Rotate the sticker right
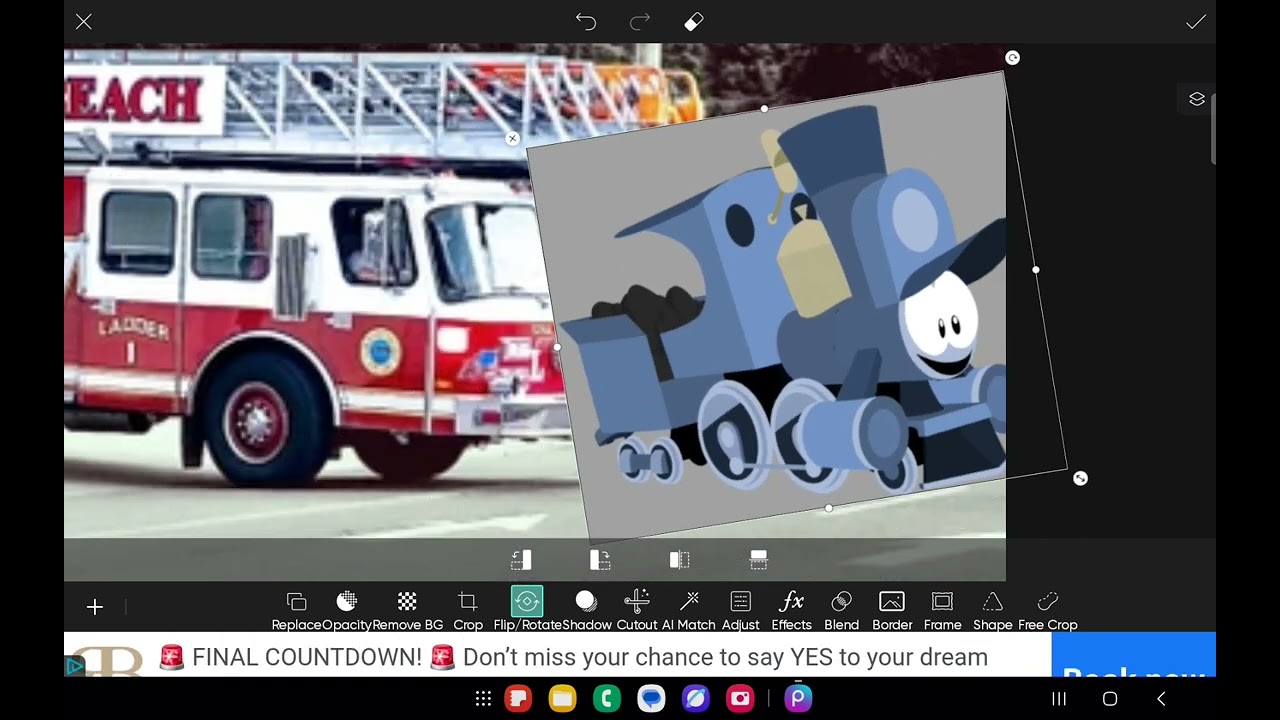Image resolution: width=1280 pixels, height=720 pixels. [600, 560]
